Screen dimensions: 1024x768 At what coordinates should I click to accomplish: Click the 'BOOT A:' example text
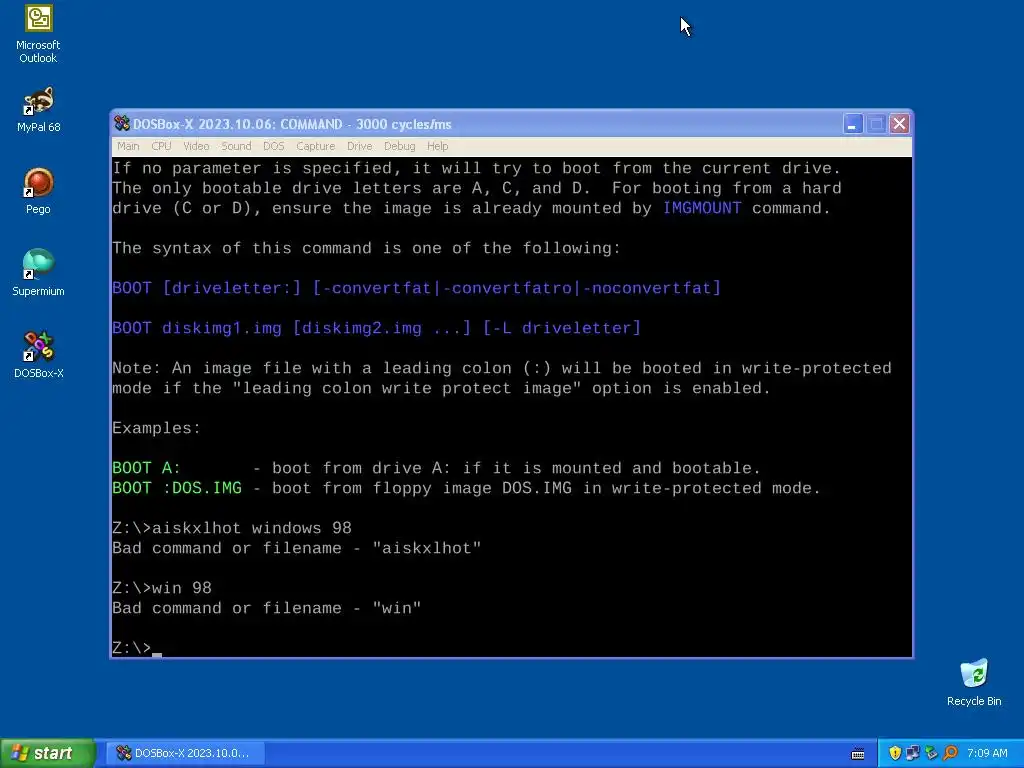pyautogui.click(x=146, y=468)
